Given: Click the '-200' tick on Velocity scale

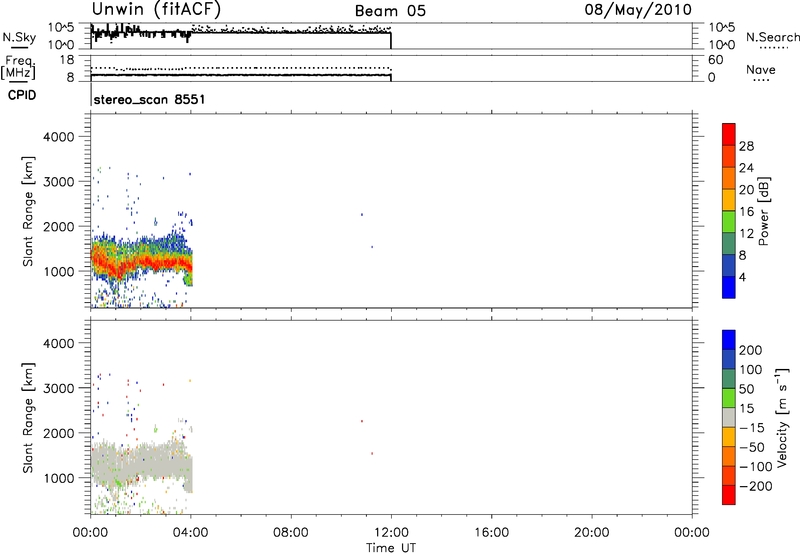Looking at the screenshot, I should coord(756,486).
